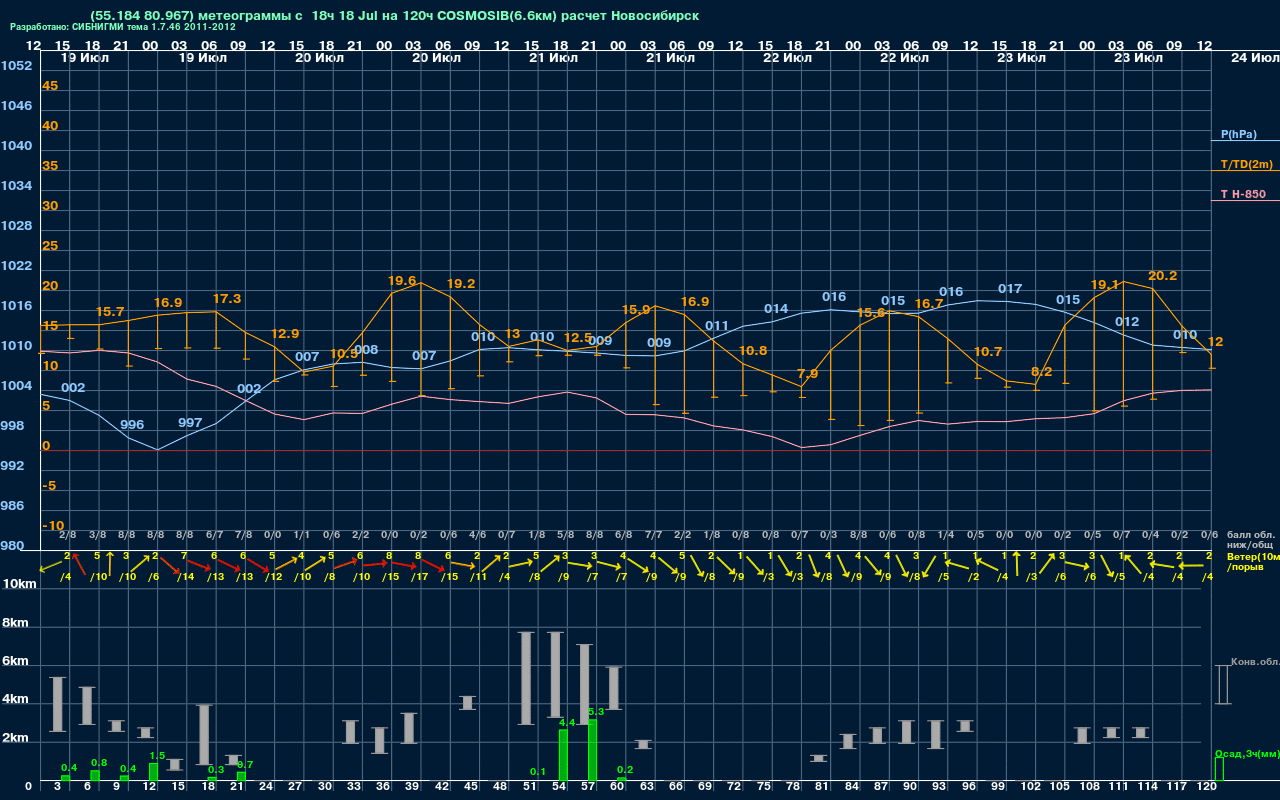
Task: Click the temperature value 10.7
Action: 988,352
